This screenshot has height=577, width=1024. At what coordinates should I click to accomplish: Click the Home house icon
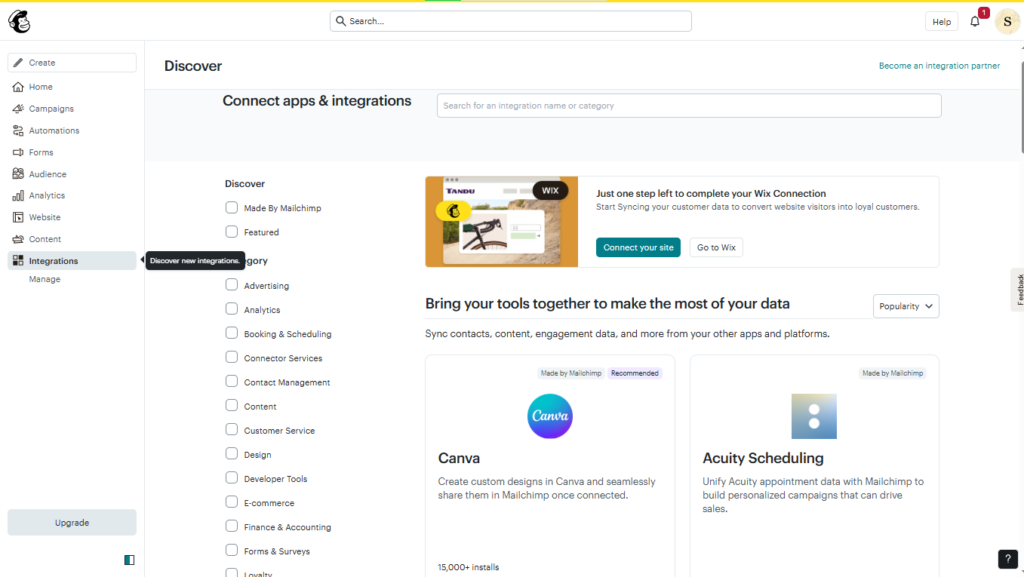(x=18, y=87)
